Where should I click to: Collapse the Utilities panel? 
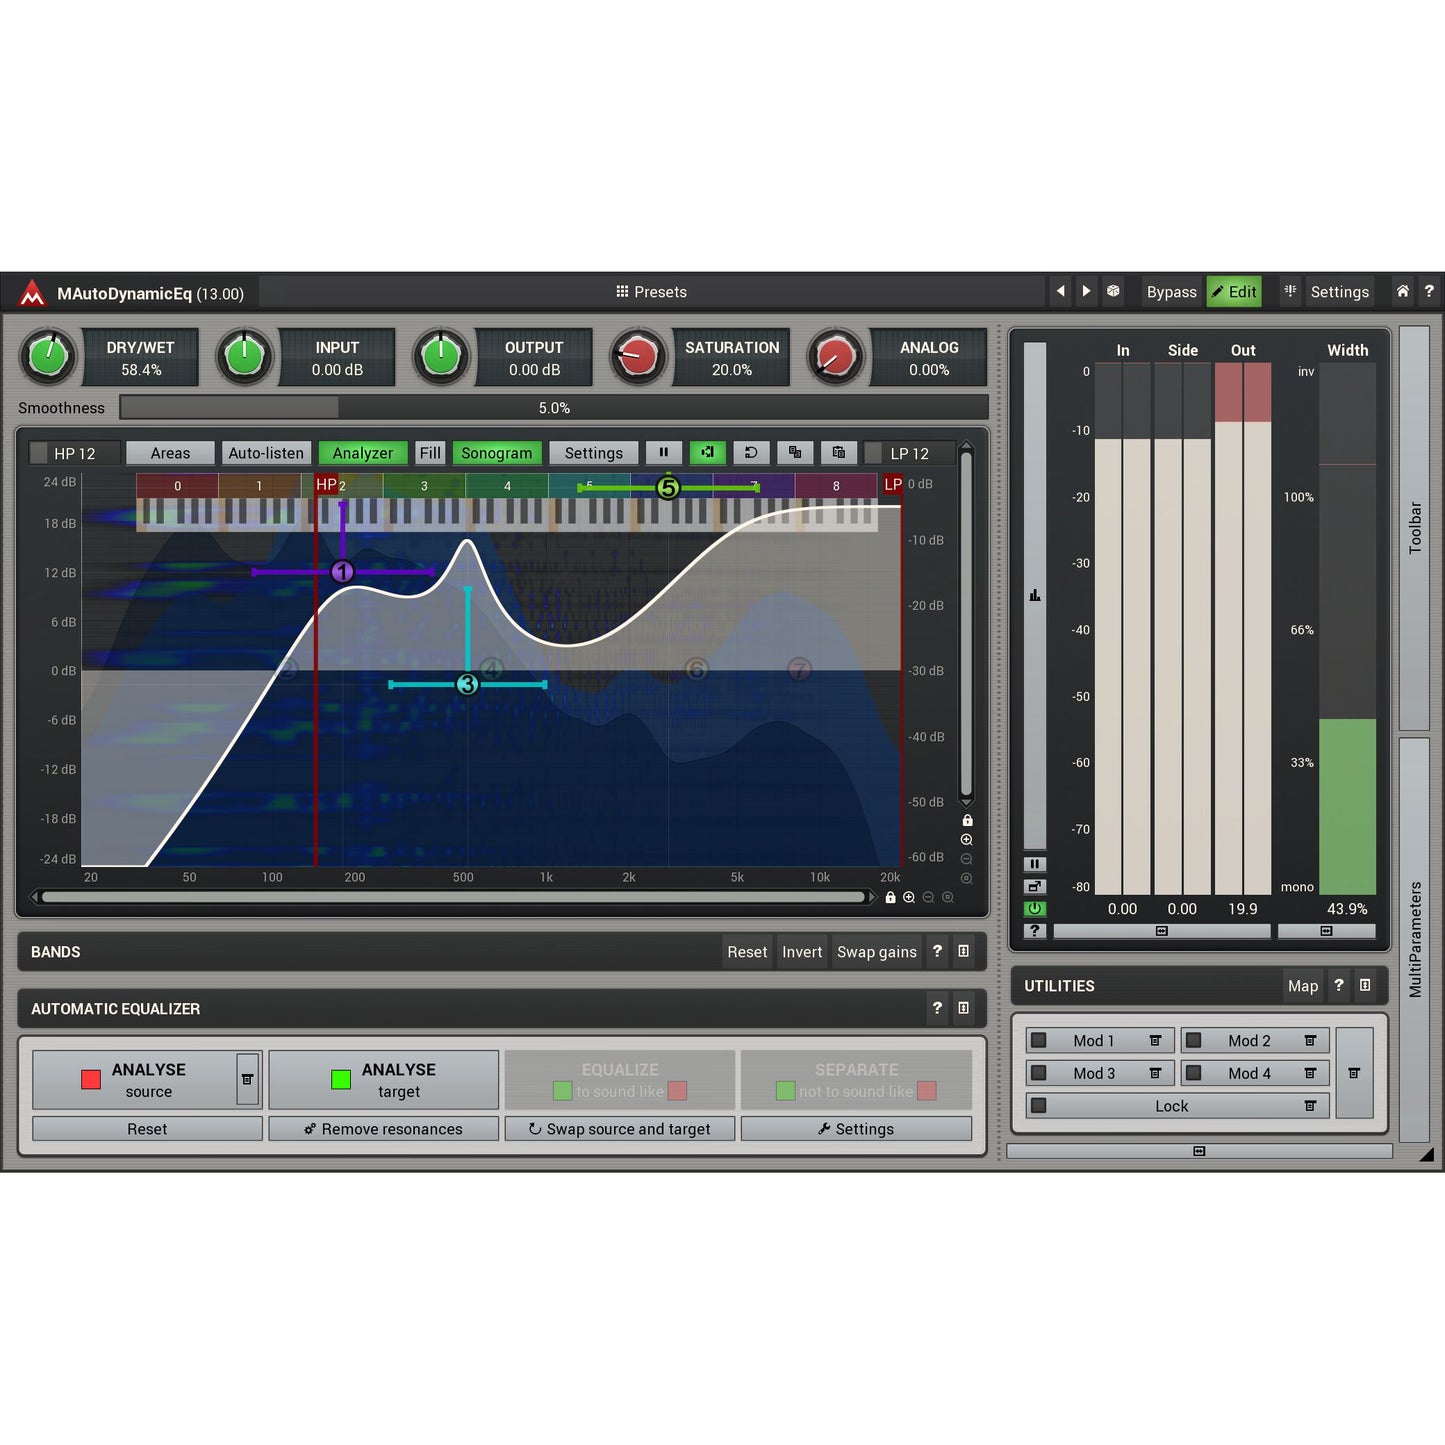click(1365, 986)
